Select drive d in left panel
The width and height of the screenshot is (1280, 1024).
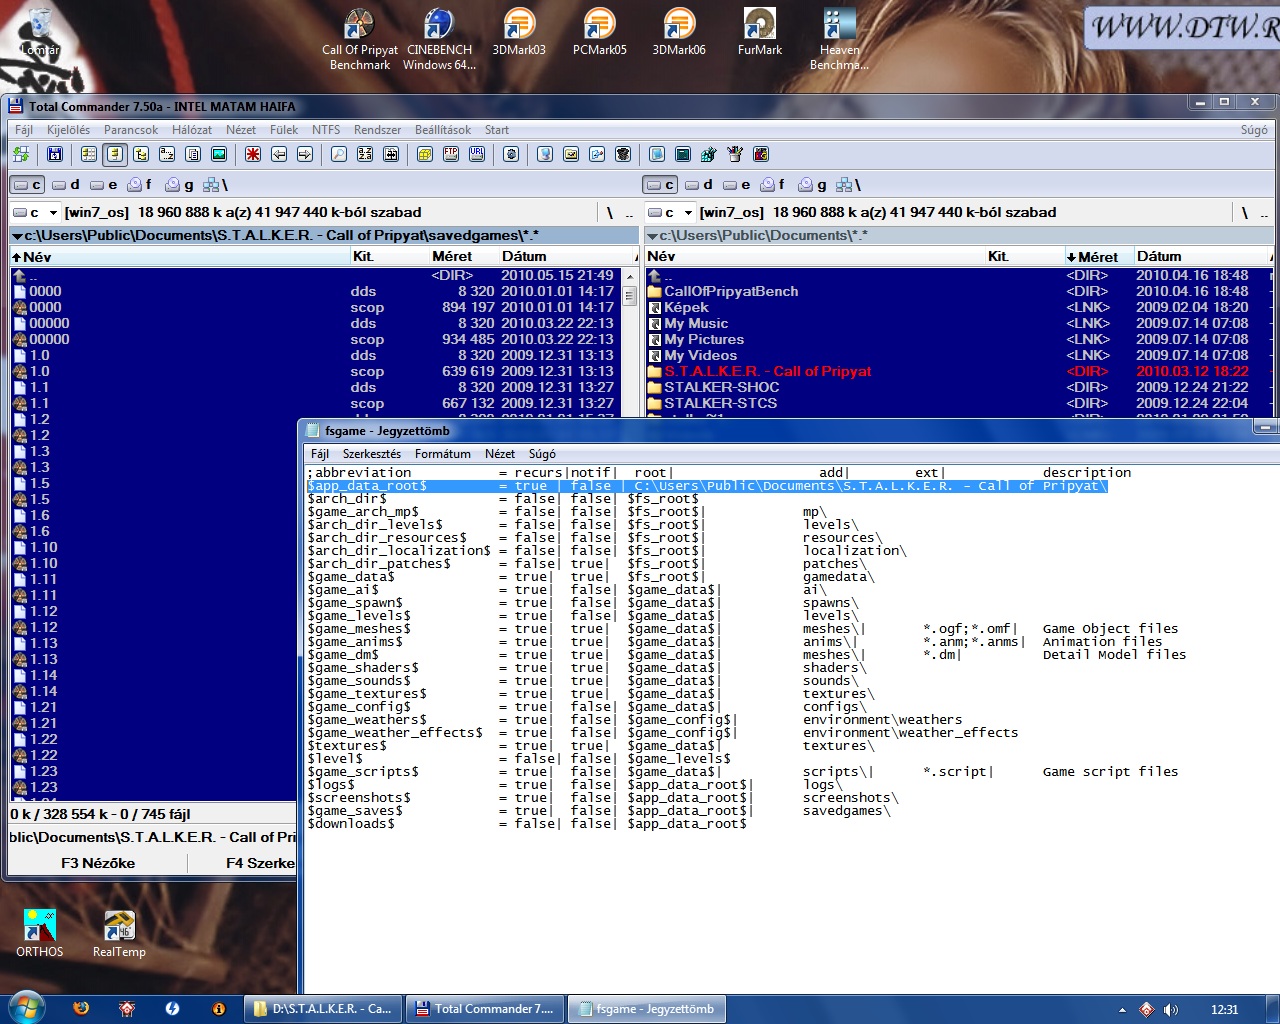click(66, 184)
